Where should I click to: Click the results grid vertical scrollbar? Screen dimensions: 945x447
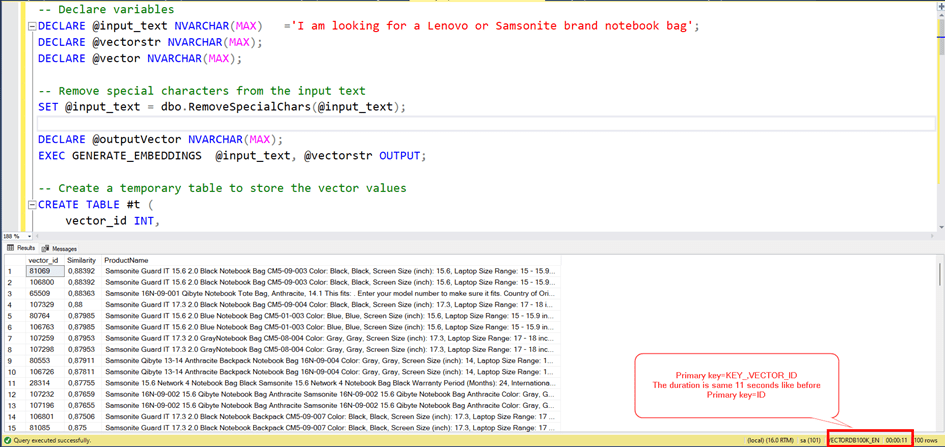pos(939,340)
